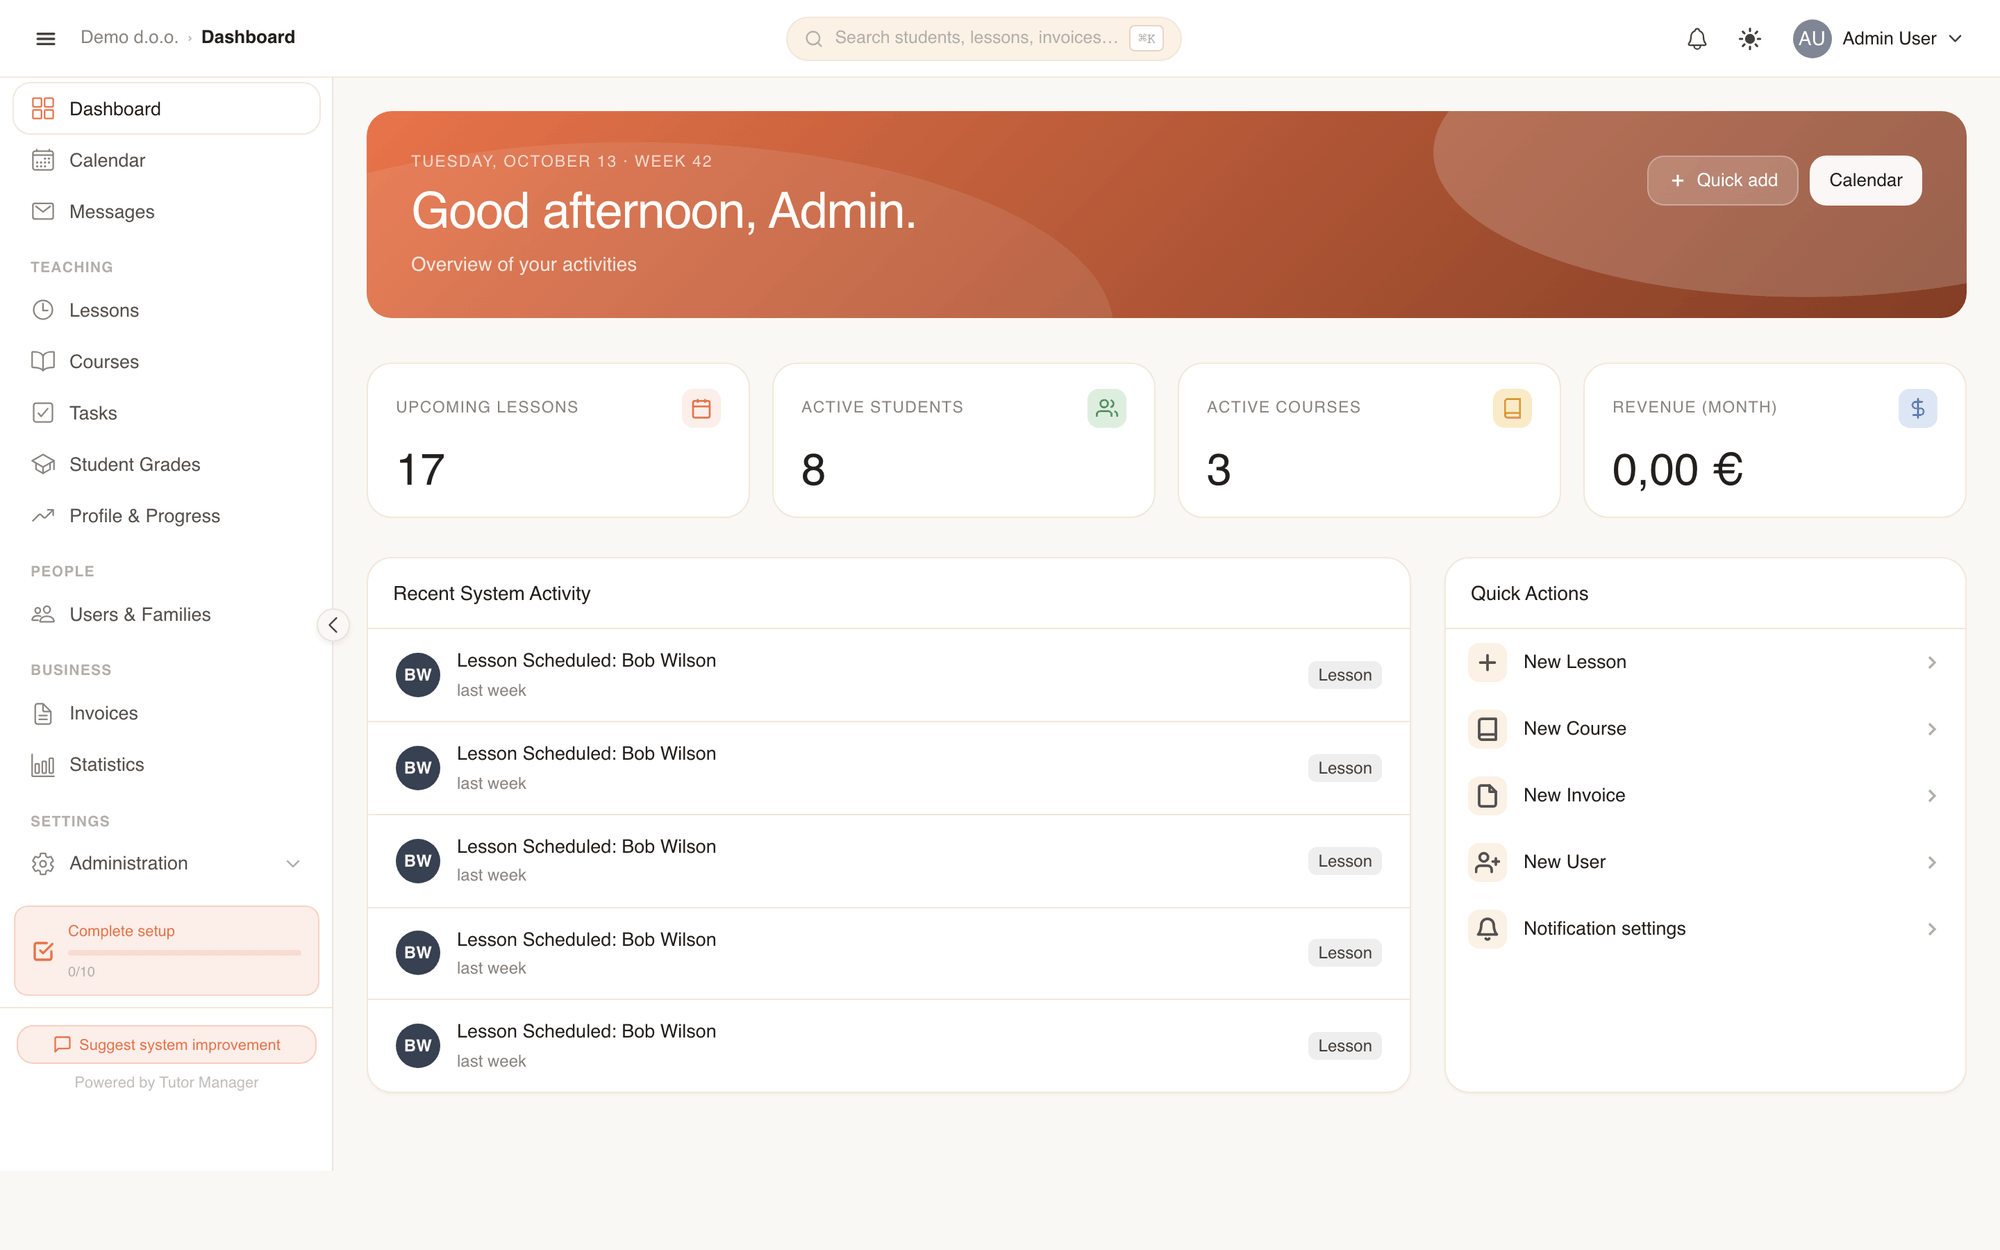Click the Invoices document icon in sidebar
2000x1250 pixels.
pos(43,713)
